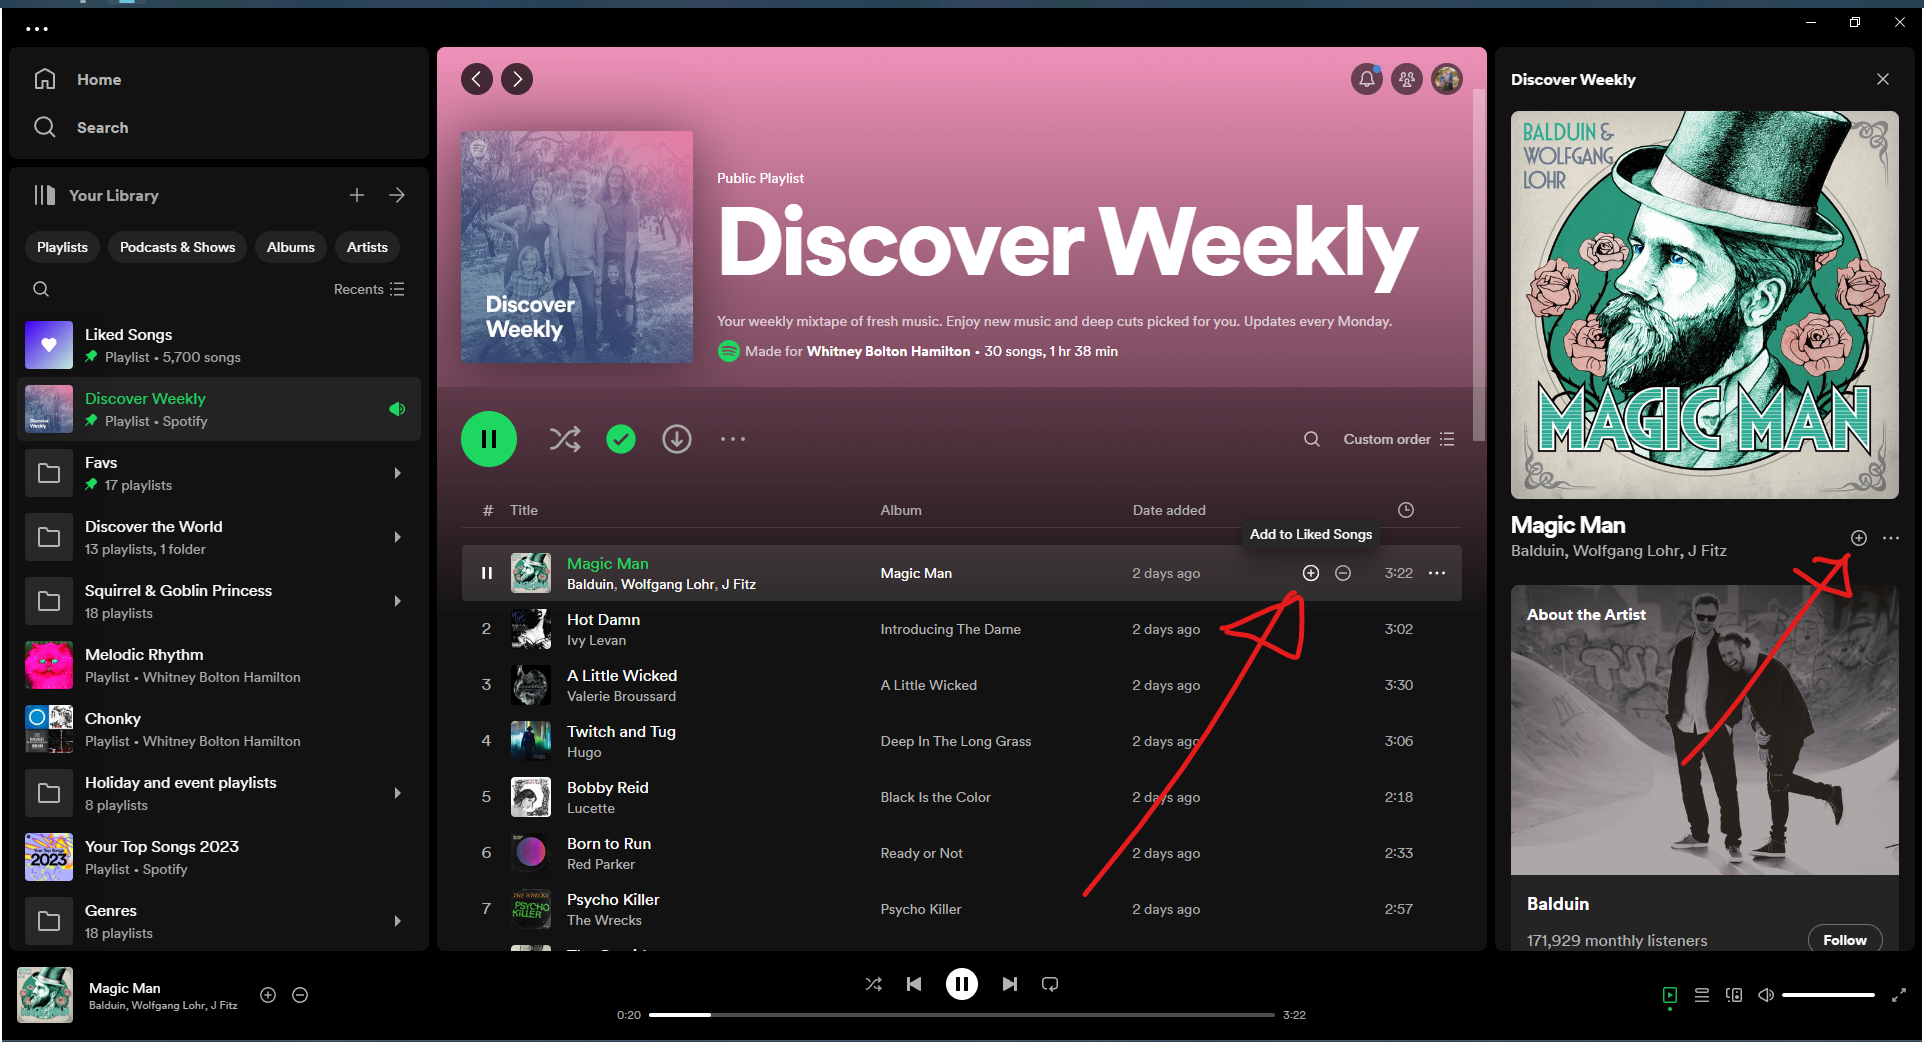The height and width of the screenshot is (1042, 1924).
Task: Toggle repeat mode
Action: pos(1049,984)
